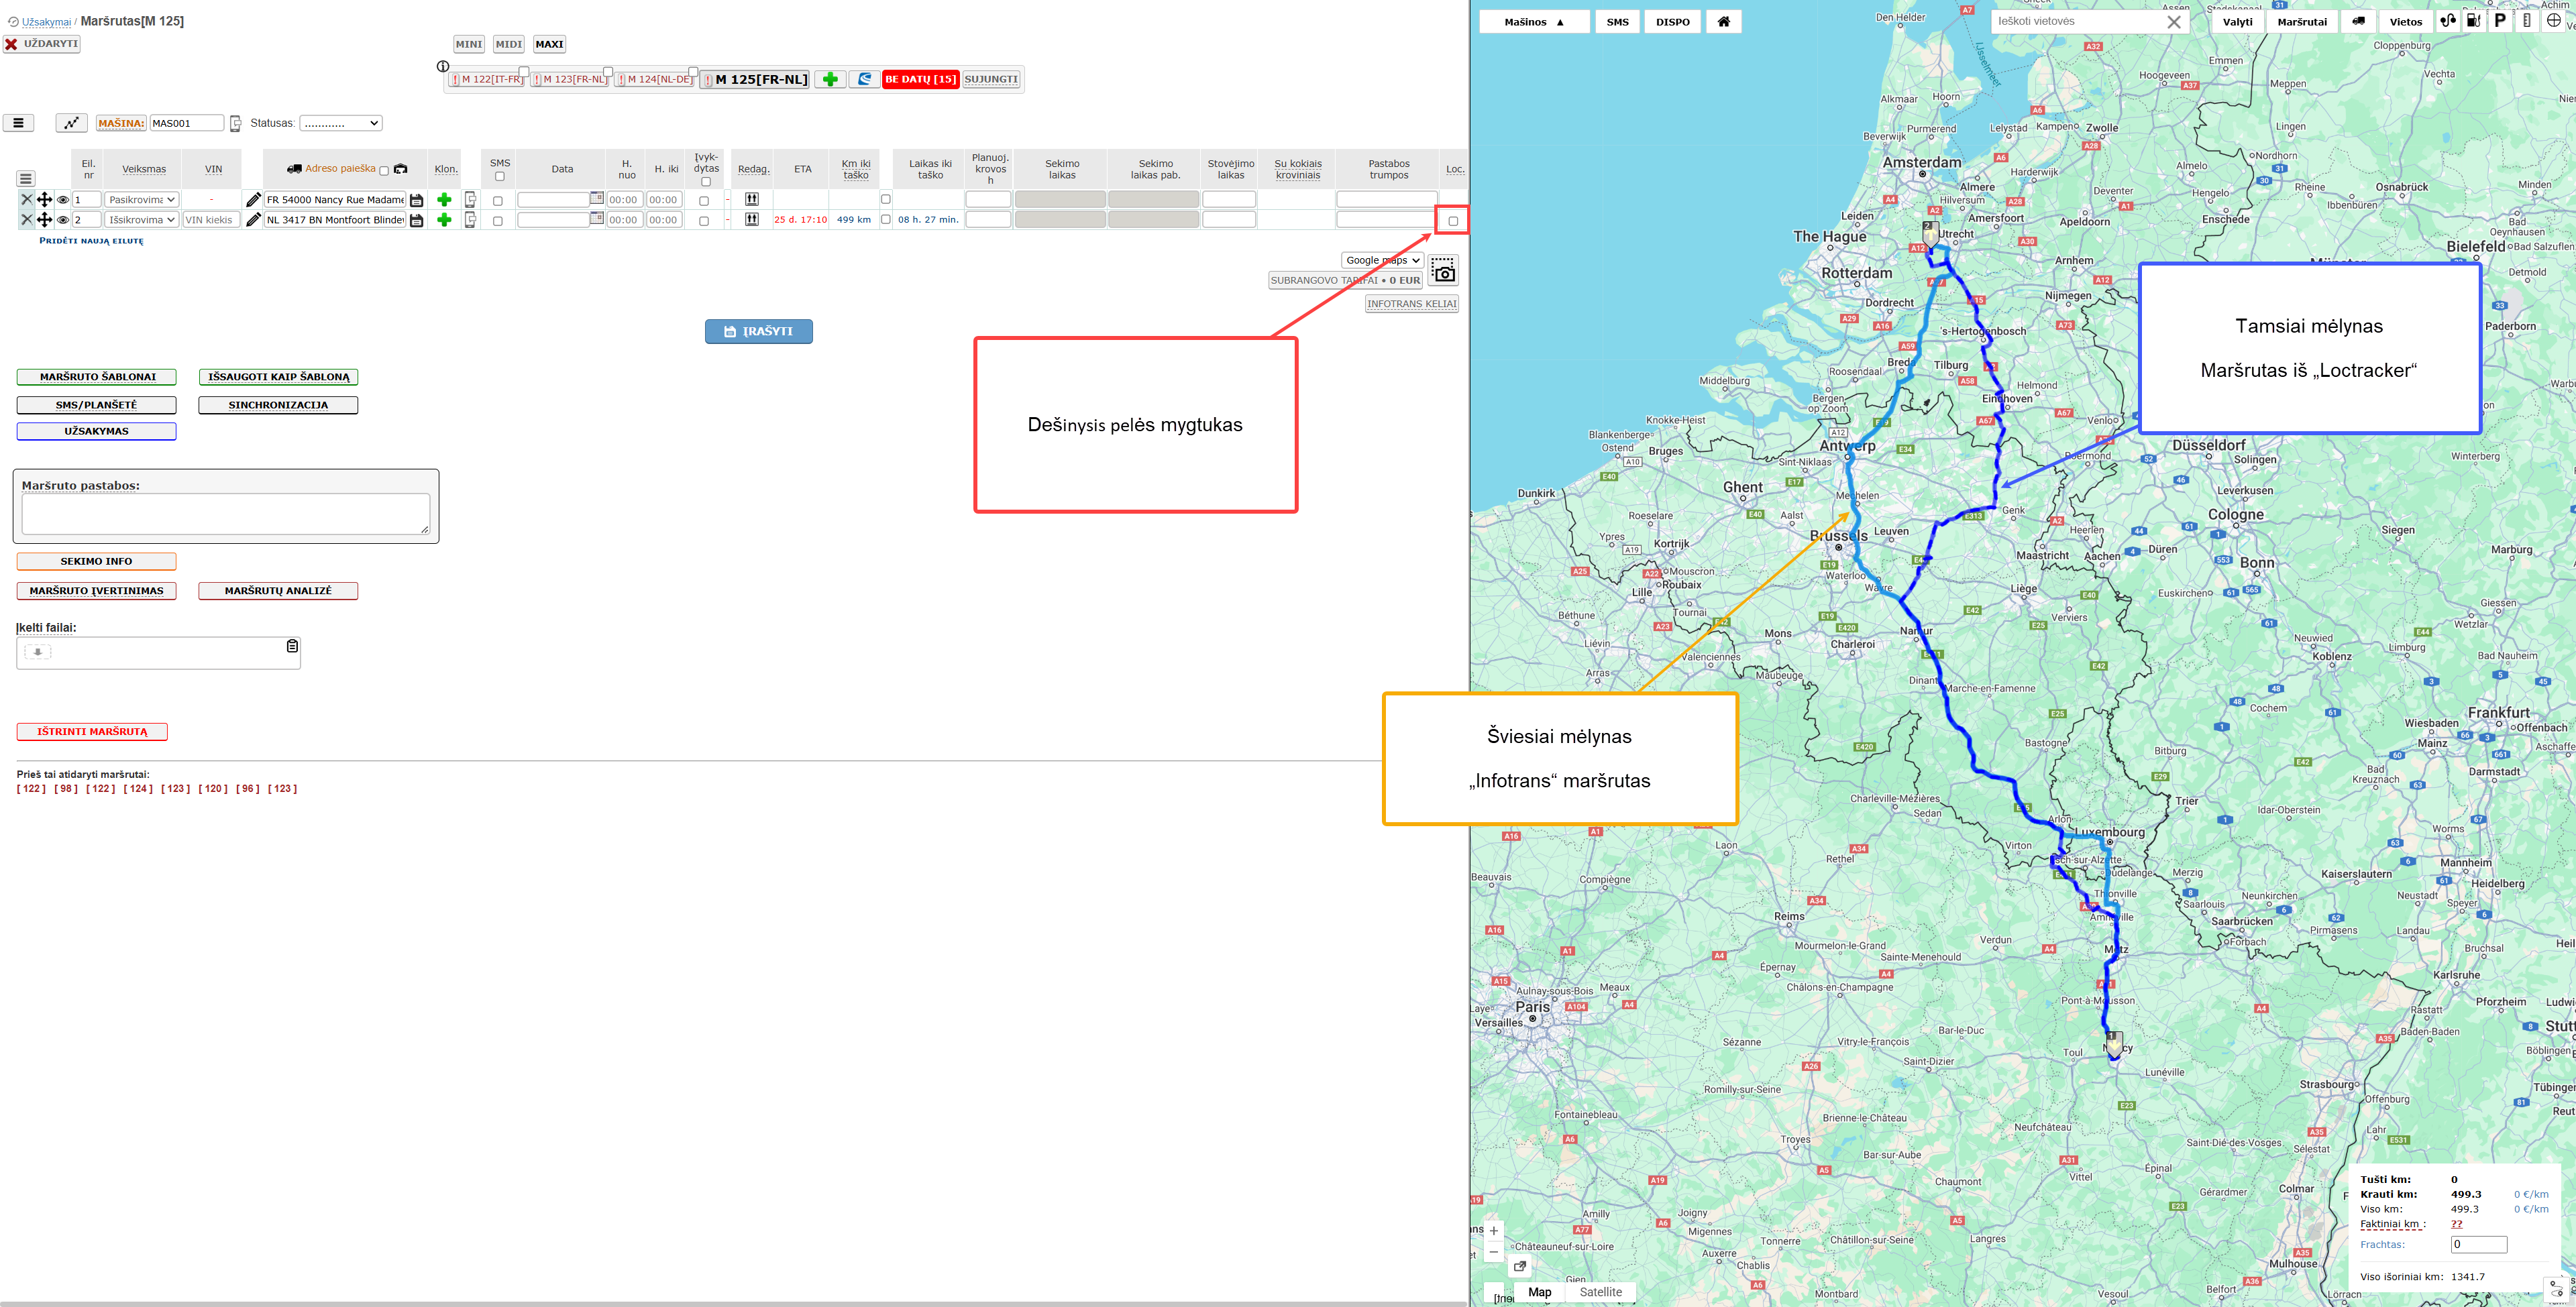The width and height of the screenshot is (2576, 1307).
Task: Zoom out on the map with minus
Action: pyautogui.click(x=1494, y=1252)
